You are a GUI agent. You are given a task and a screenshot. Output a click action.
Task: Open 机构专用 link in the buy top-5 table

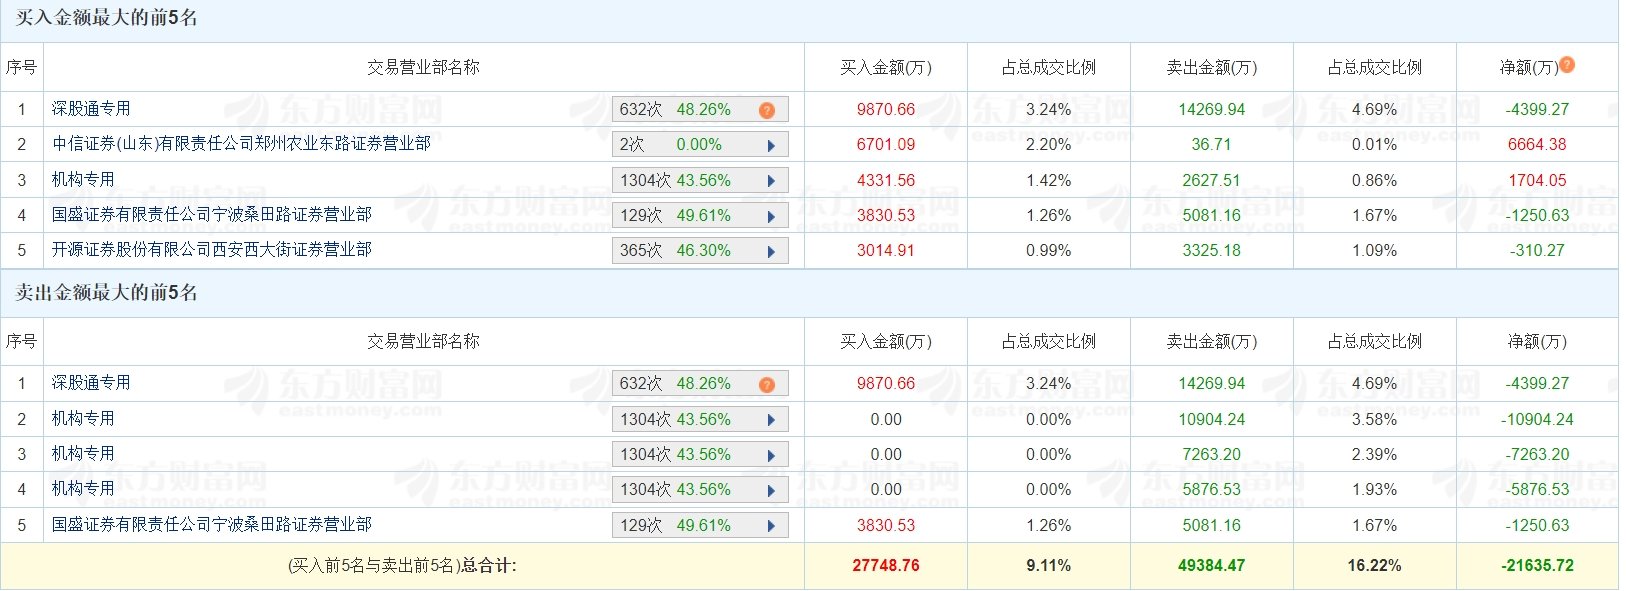pyautogui.click(x=83, y=180)
